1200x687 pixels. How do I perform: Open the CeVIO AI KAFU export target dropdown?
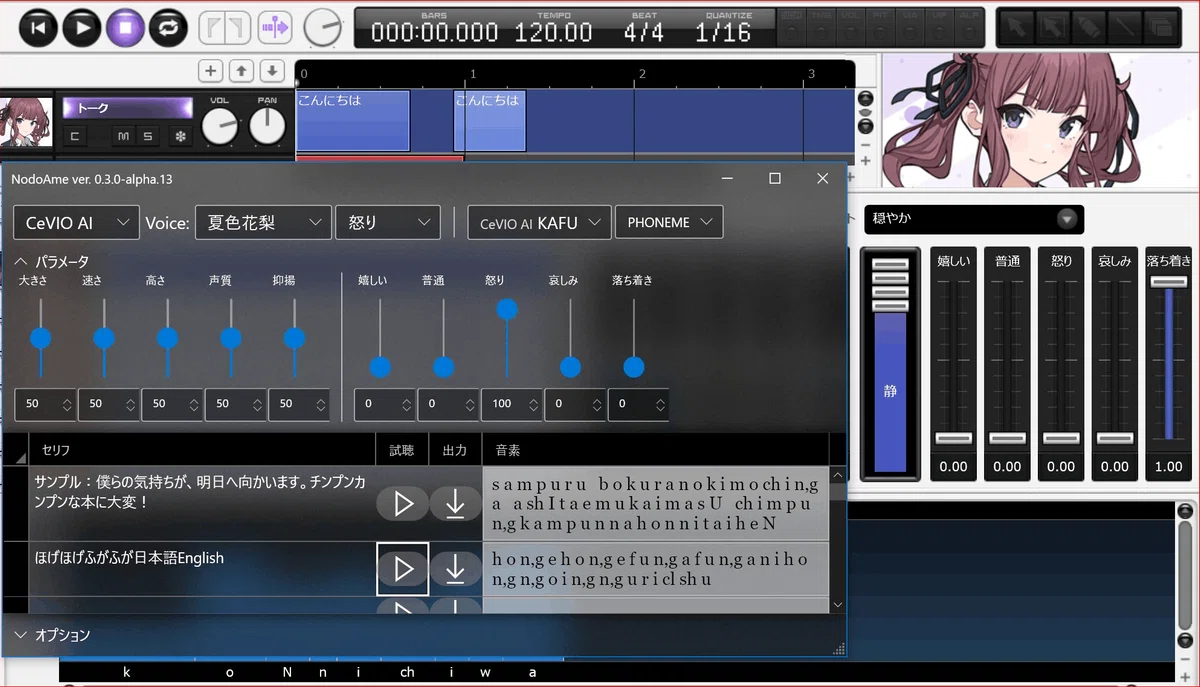(539, 223)
